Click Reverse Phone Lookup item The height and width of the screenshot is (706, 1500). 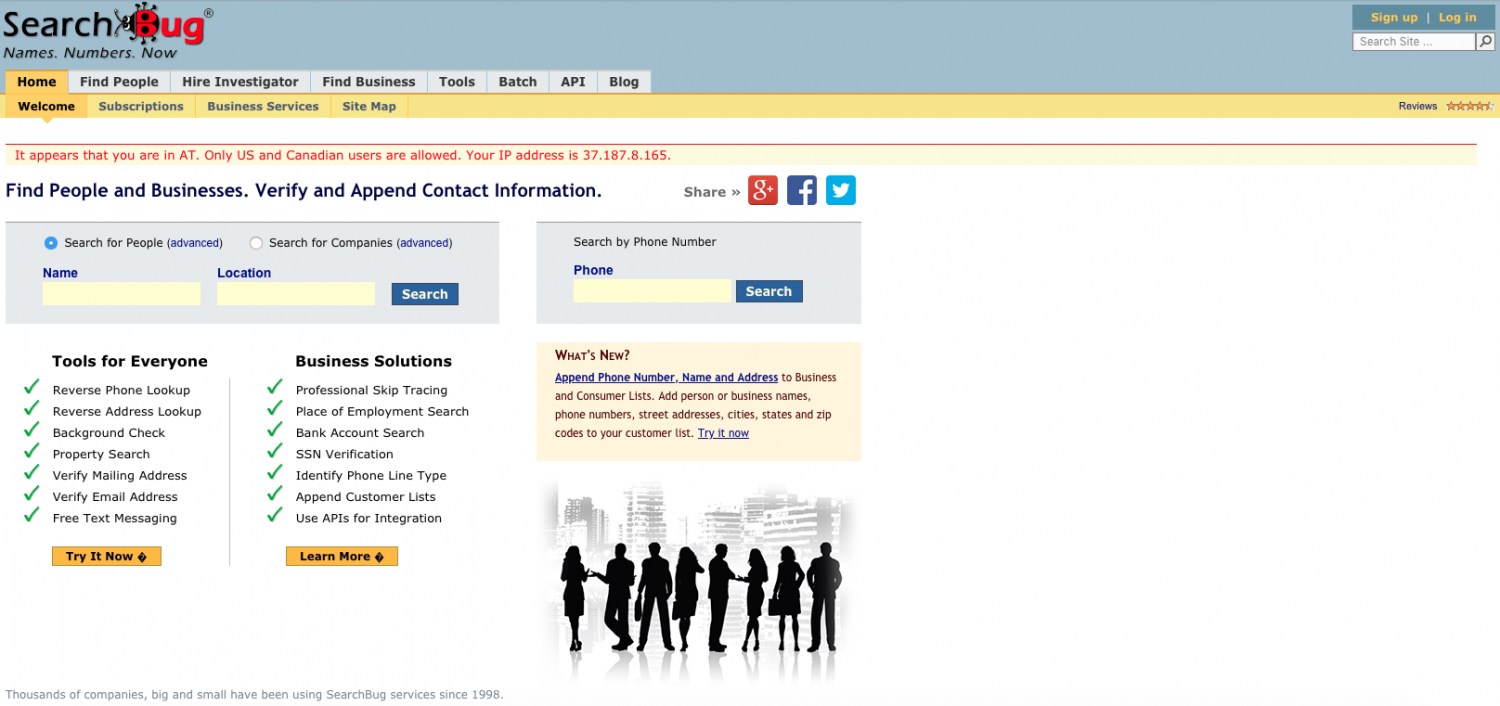(121, 390)
